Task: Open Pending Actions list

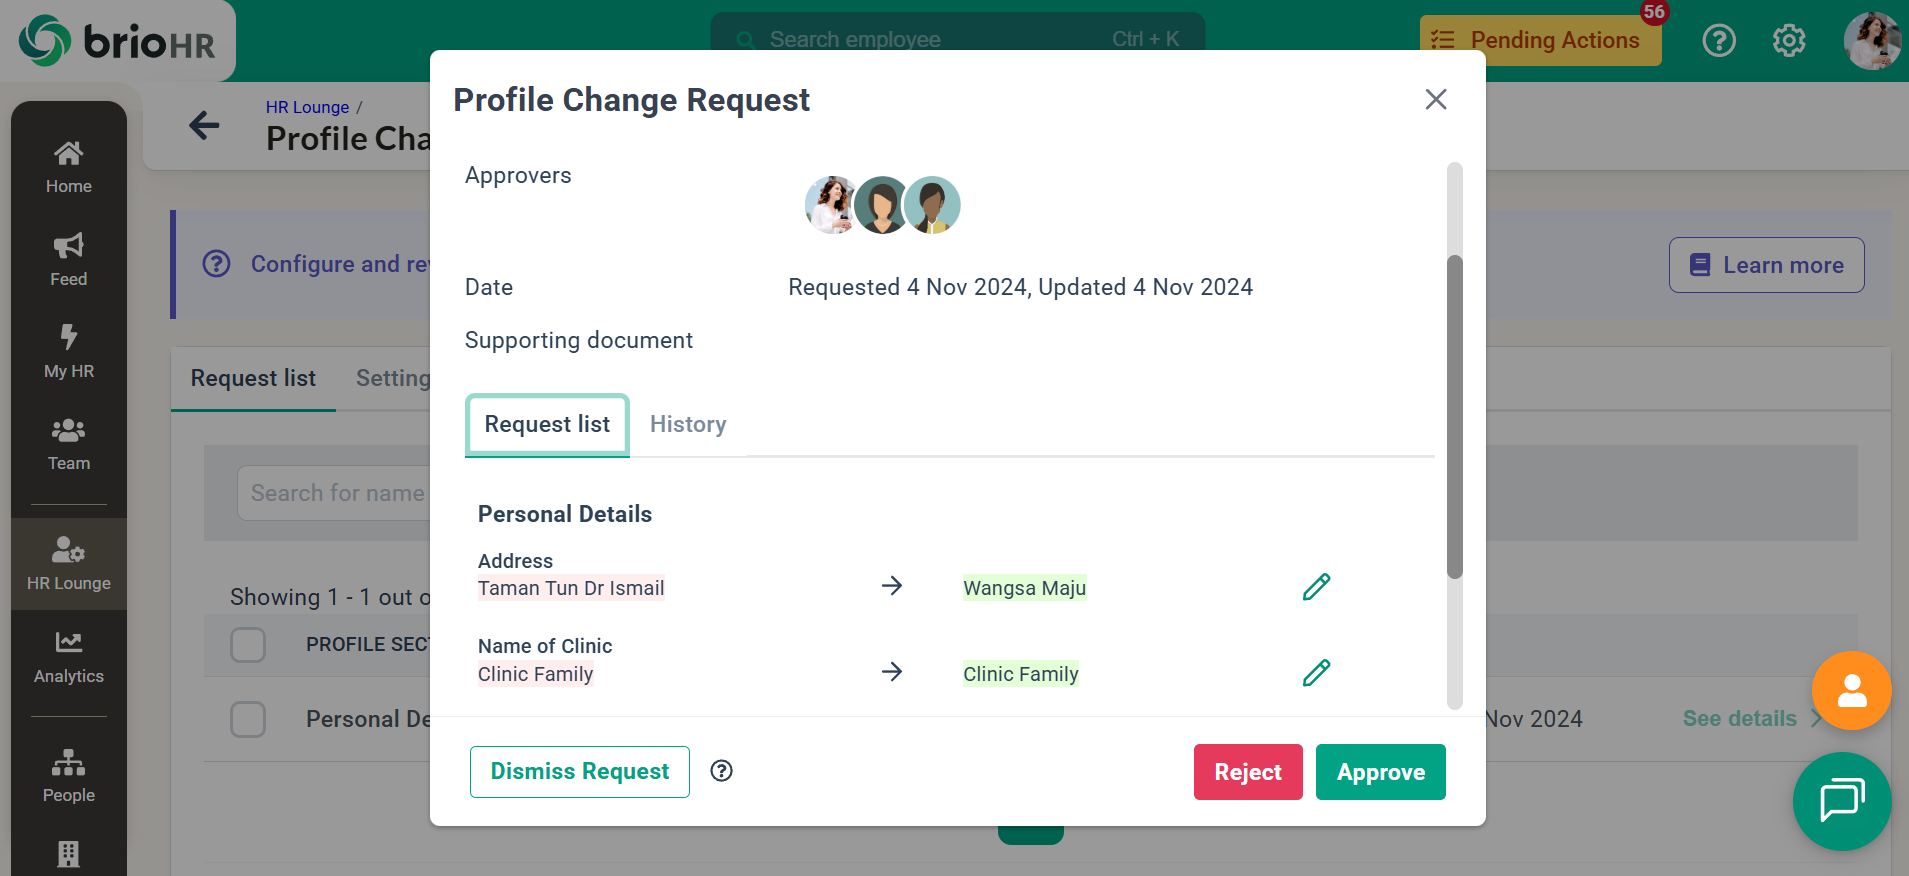Action: [1540, 41]
